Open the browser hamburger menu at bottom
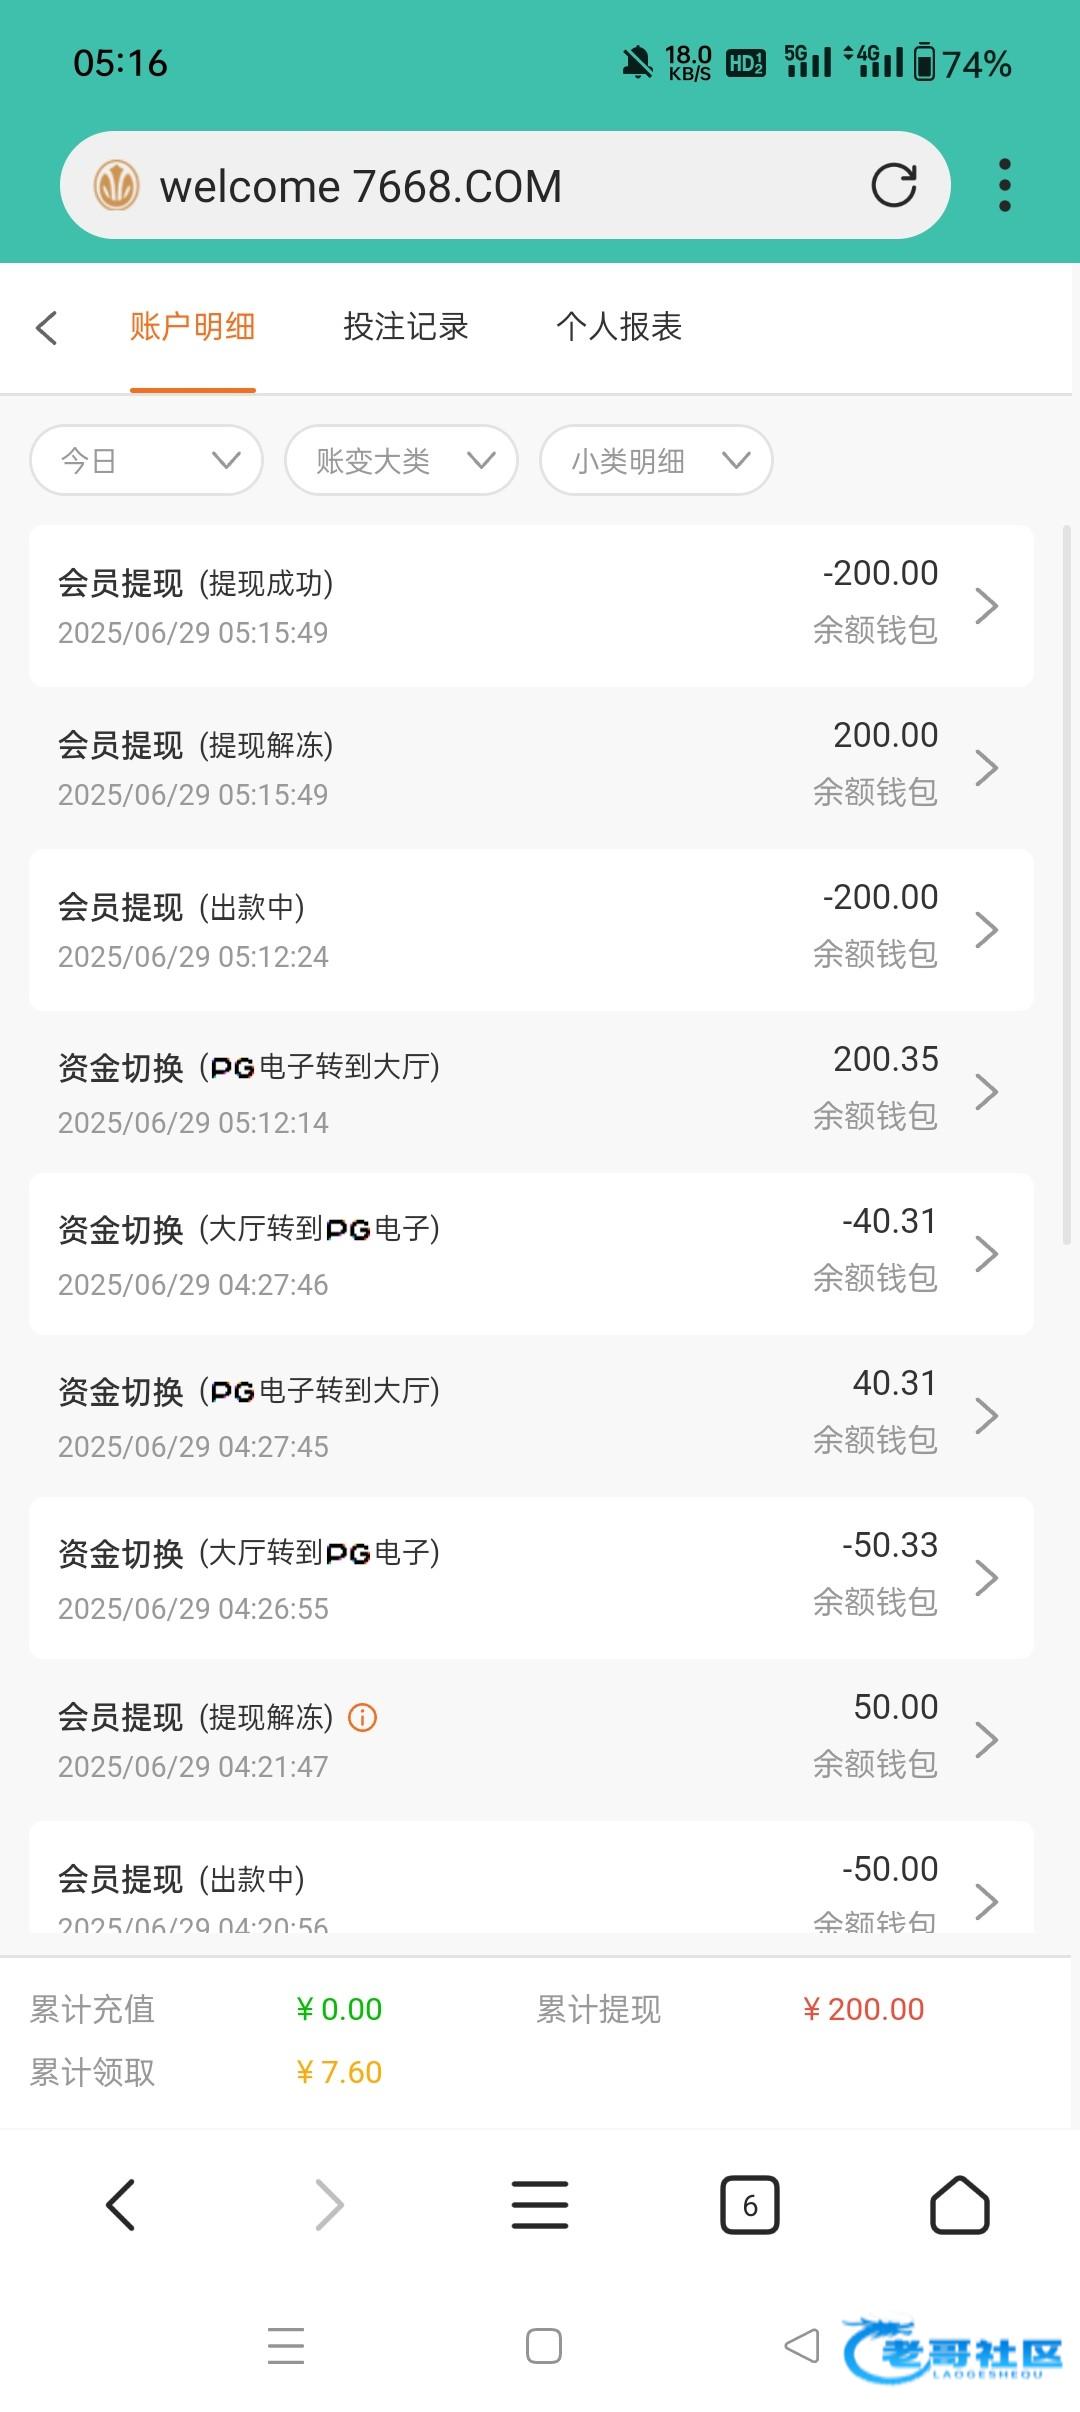 tap(540, 2205)
